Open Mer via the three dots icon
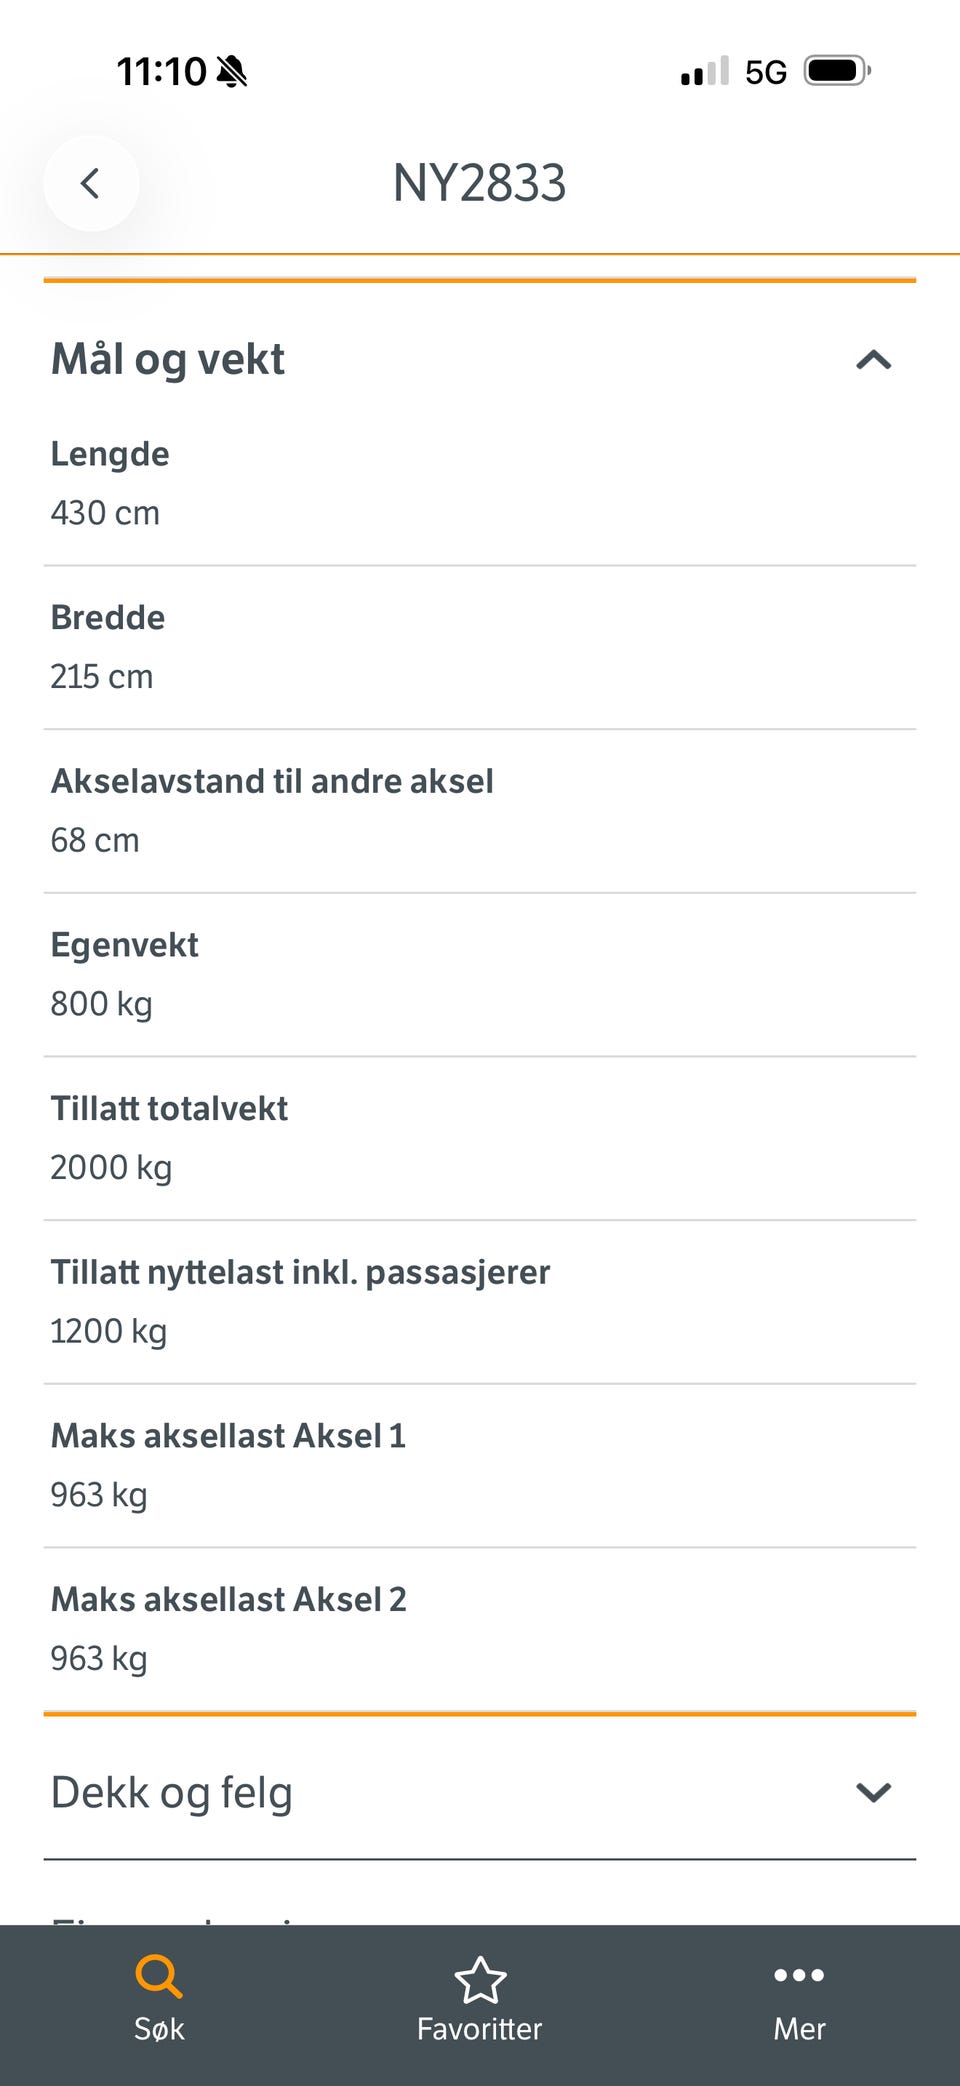960x2086 pixels. click(799, 1975)
